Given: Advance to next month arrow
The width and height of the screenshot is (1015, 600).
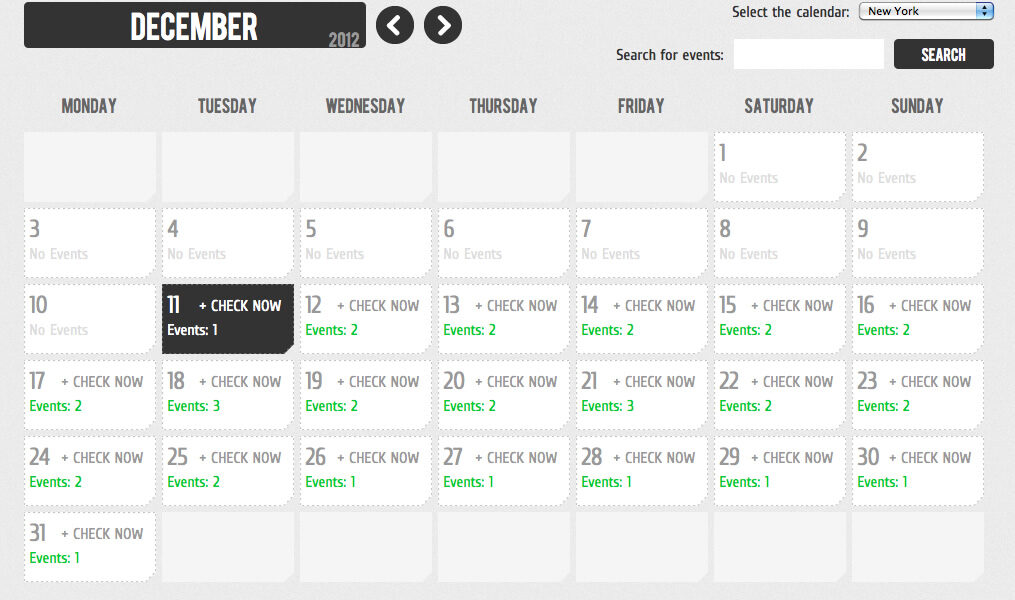Looking at the screenshot, I should (x=443, y=25).
